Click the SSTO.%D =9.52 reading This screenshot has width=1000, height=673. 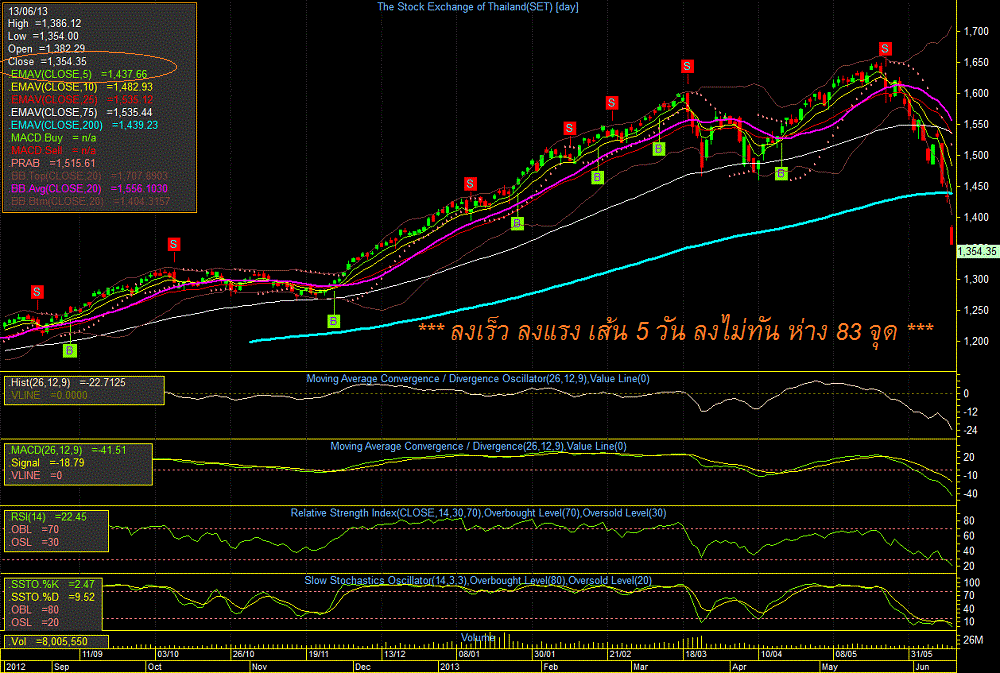click(52, 598)
